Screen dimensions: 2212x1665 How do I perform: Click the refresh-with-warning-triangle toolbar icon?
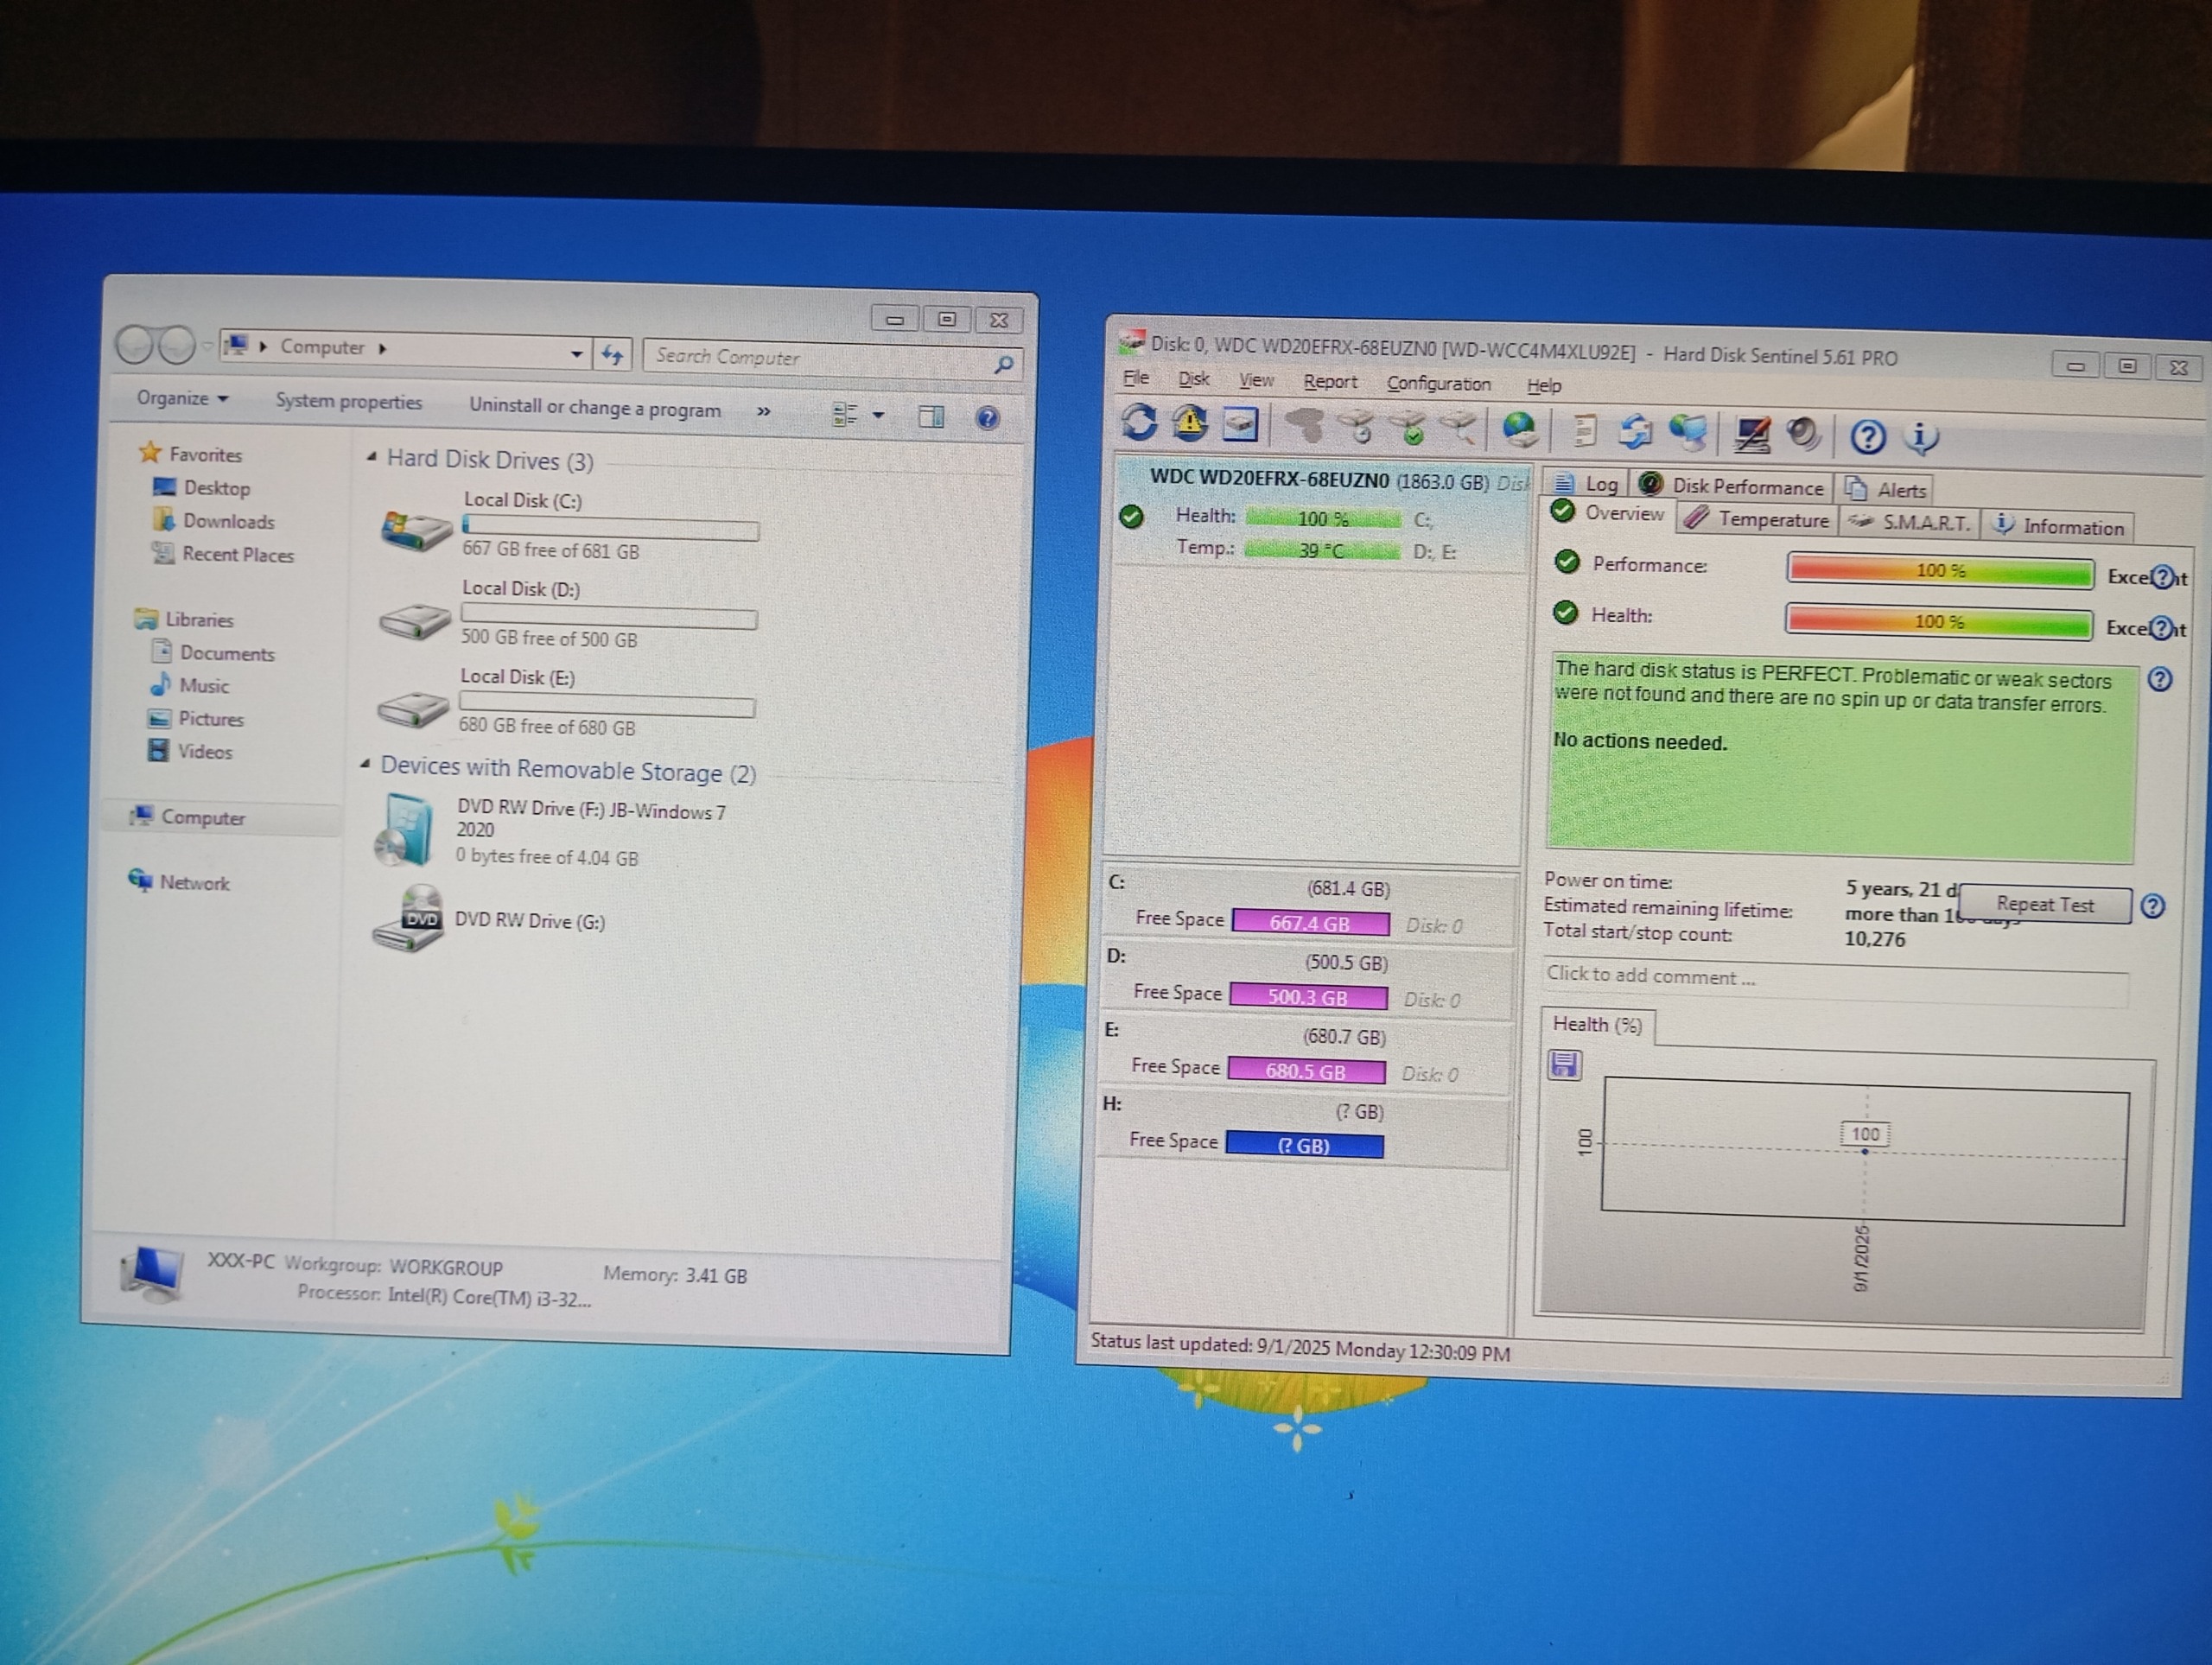click(1189, 423)
